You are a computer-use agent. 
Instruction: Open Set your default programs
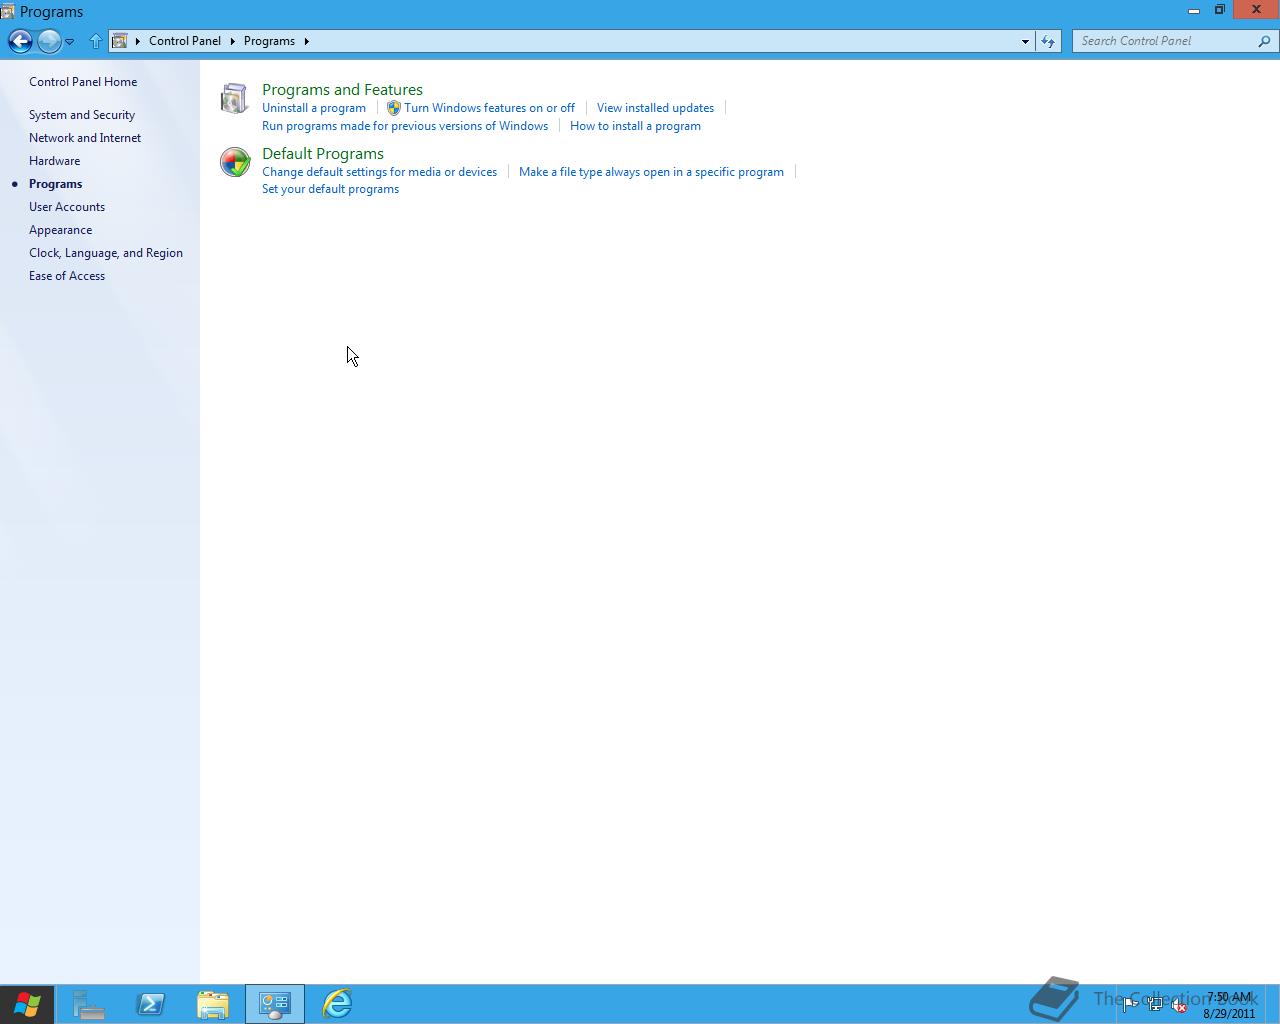pyautogui.click(x=330, y=189)
